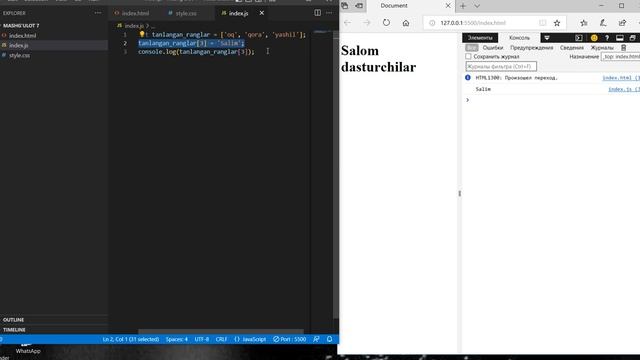Click the Ln 2, Col 1 status entry
Screen dimensions: 640x360
coord(131,339)
